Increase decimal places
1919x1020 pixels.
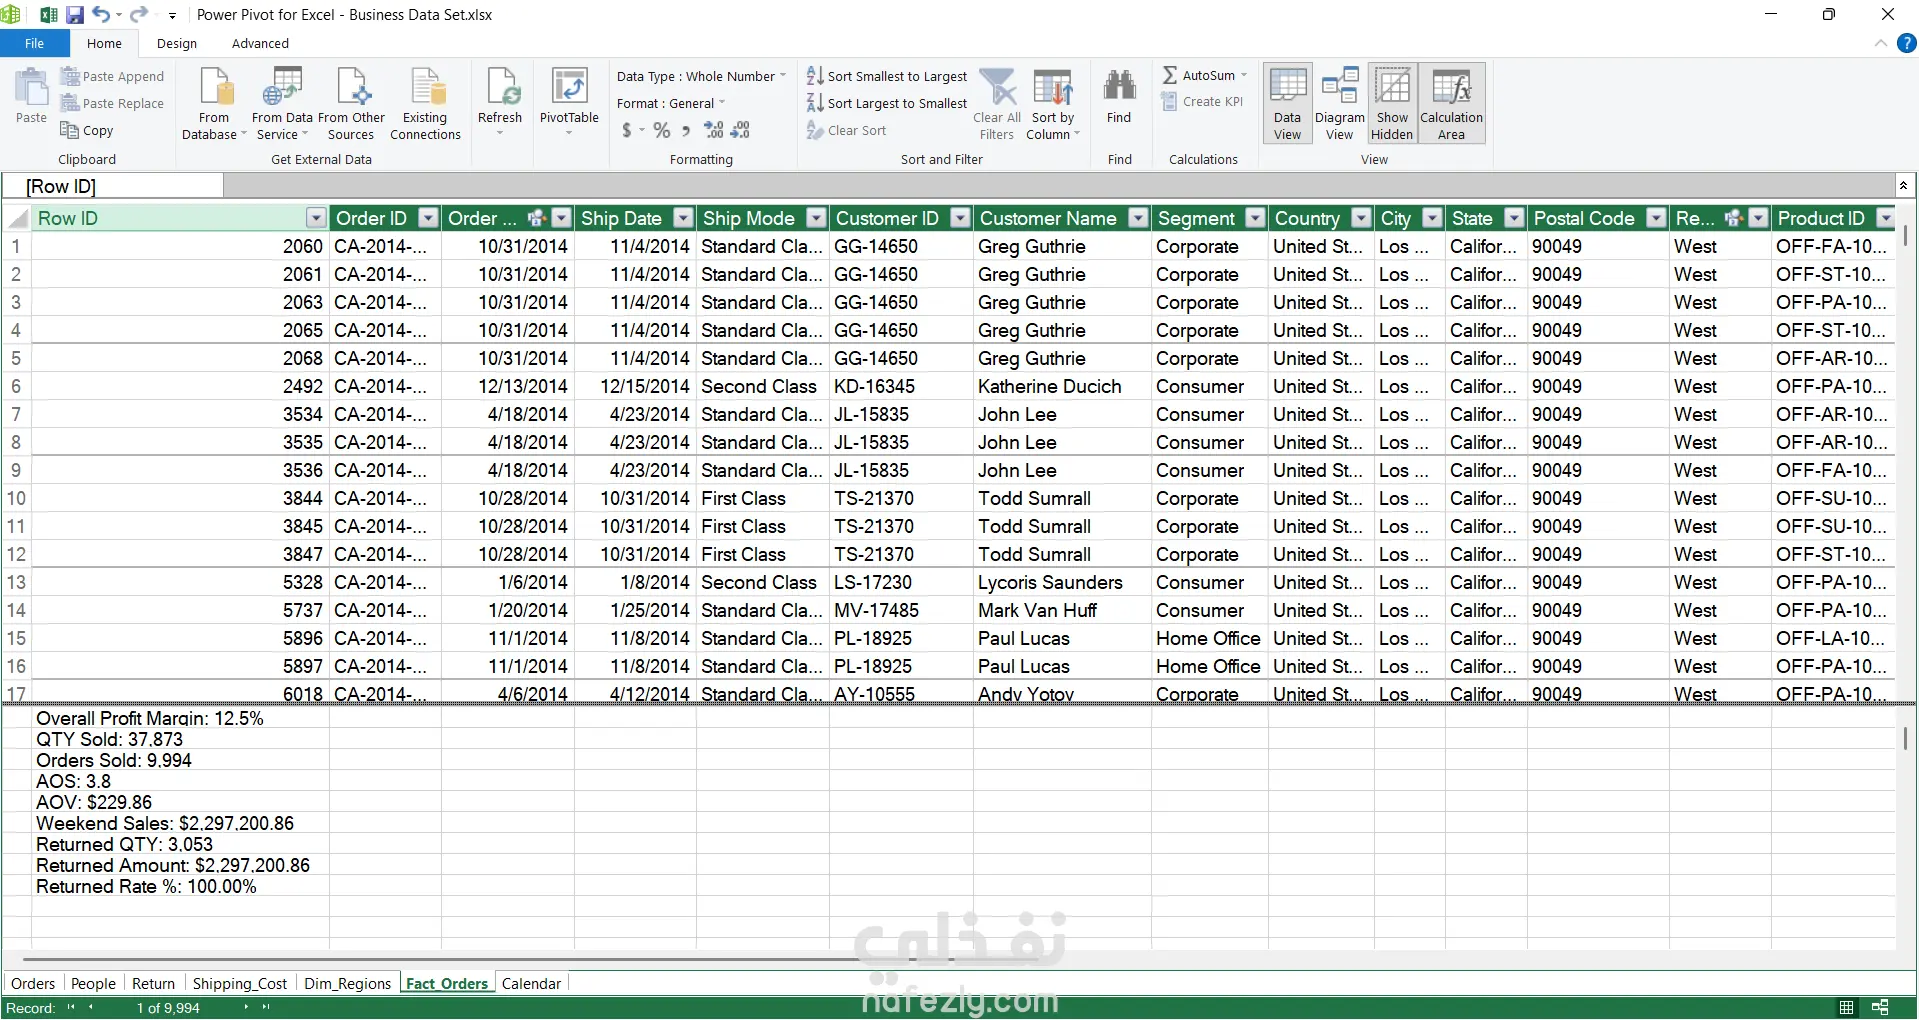713,130
